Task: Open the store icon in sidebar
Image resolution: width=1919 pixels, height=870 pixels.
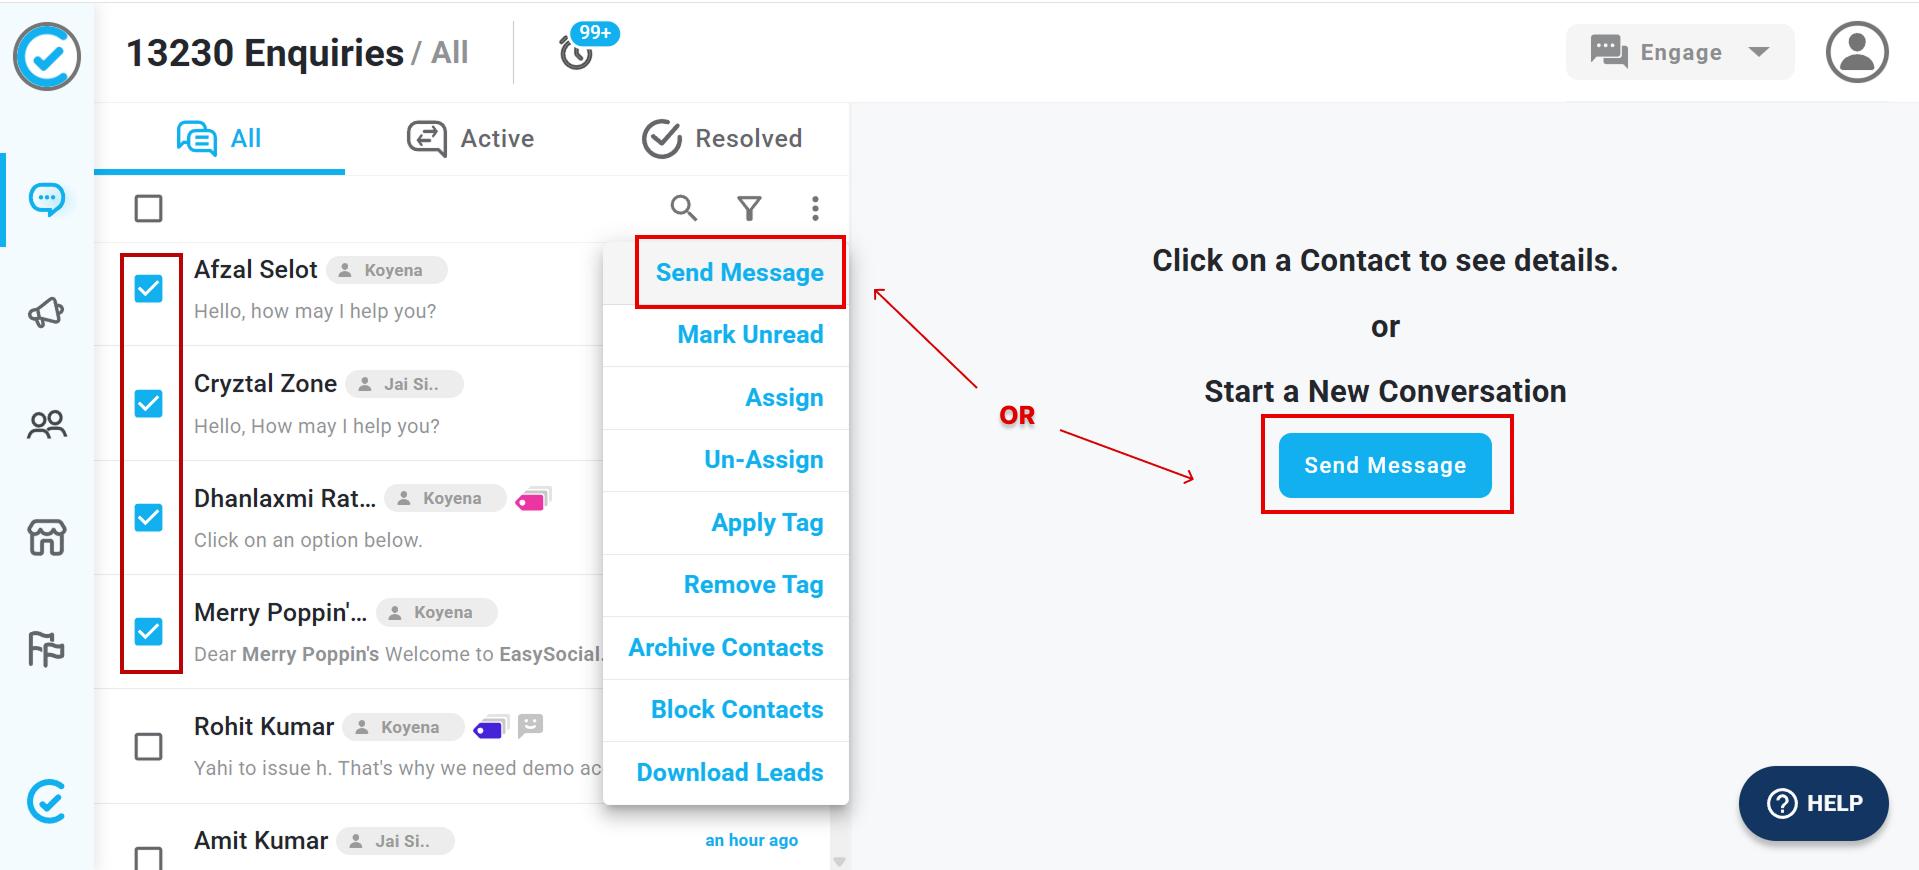Action: point(47,537)
